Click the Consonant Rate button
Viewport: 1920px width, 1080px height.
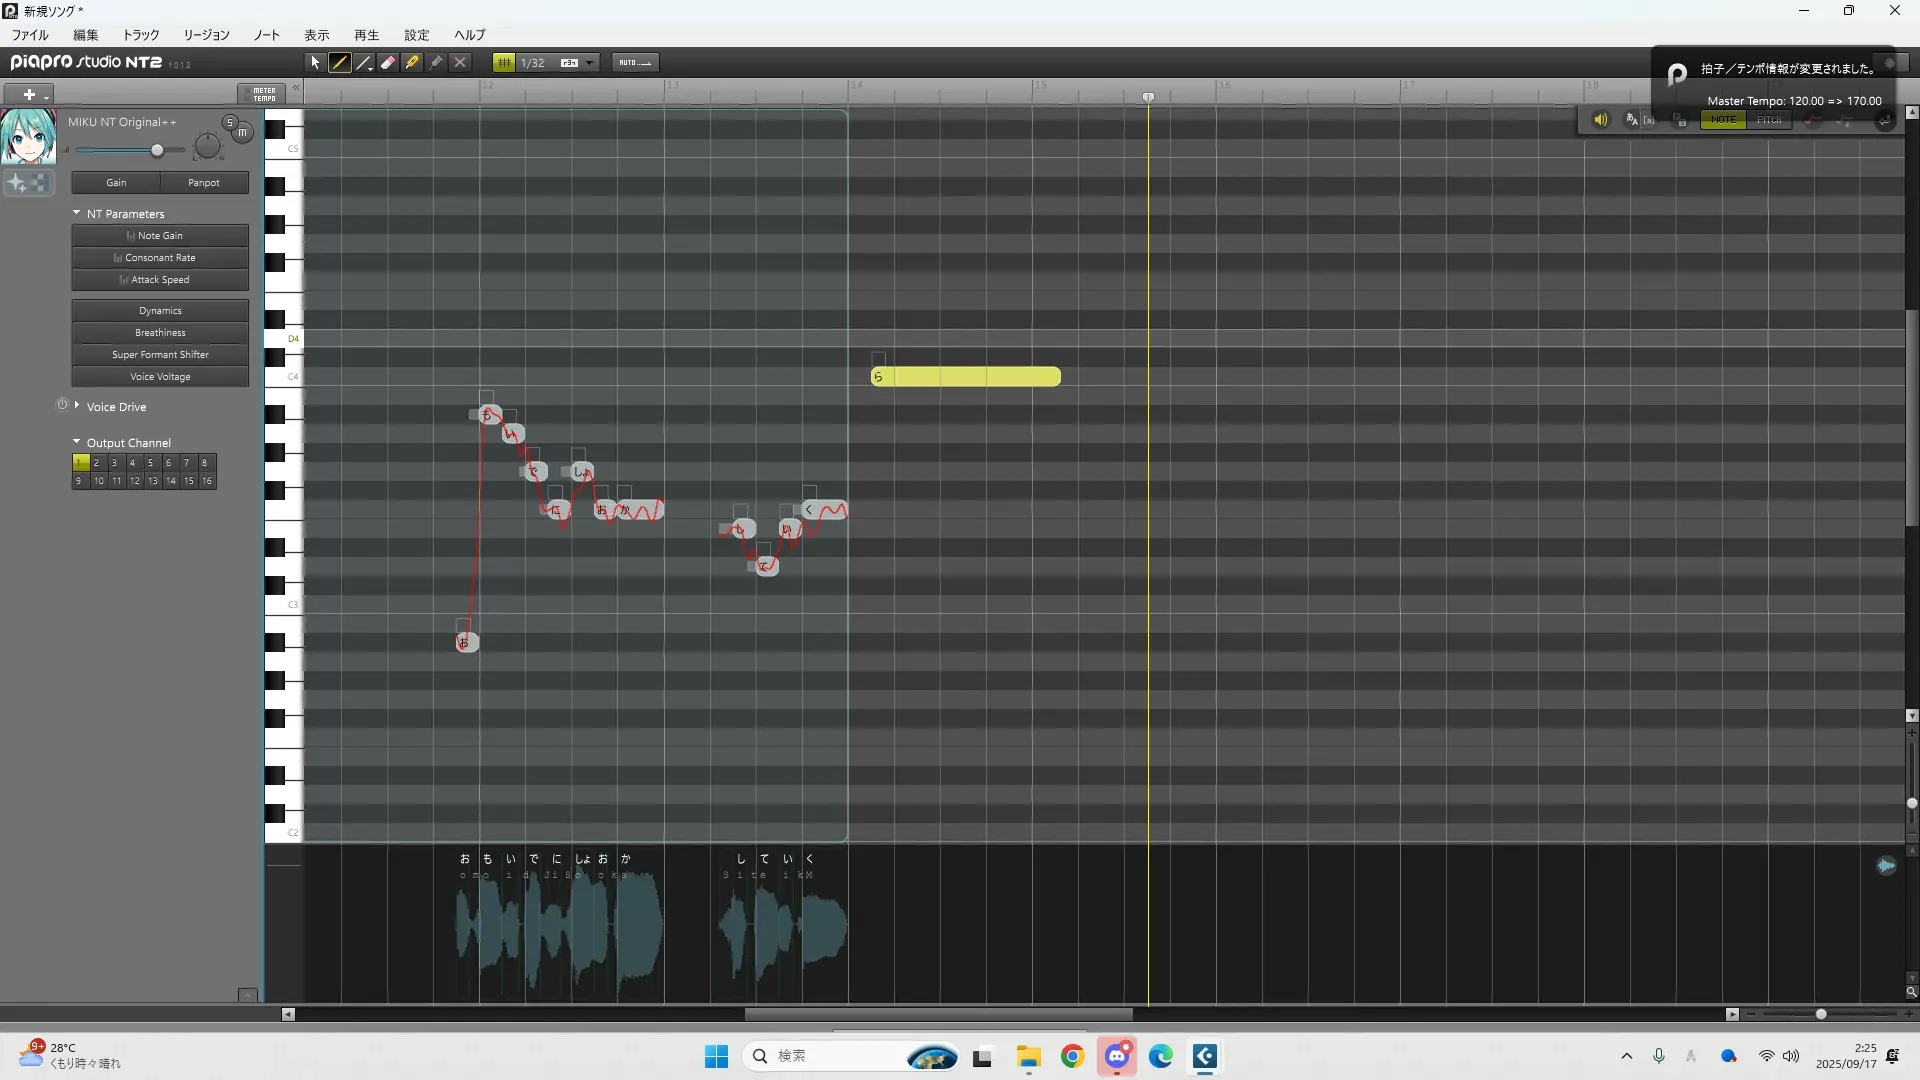click(160, 257)
